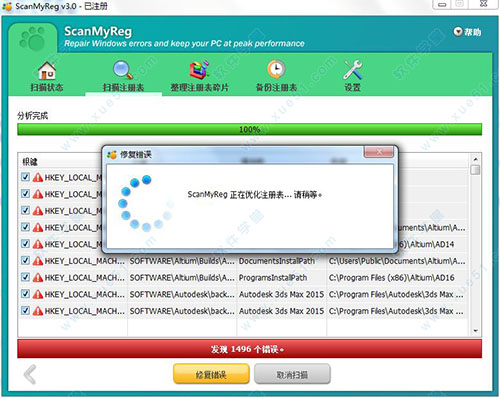The image size is (500, 398).
Task: Click the 分析完成 status text
Action: pyautogui.click(x=33, y=116)
